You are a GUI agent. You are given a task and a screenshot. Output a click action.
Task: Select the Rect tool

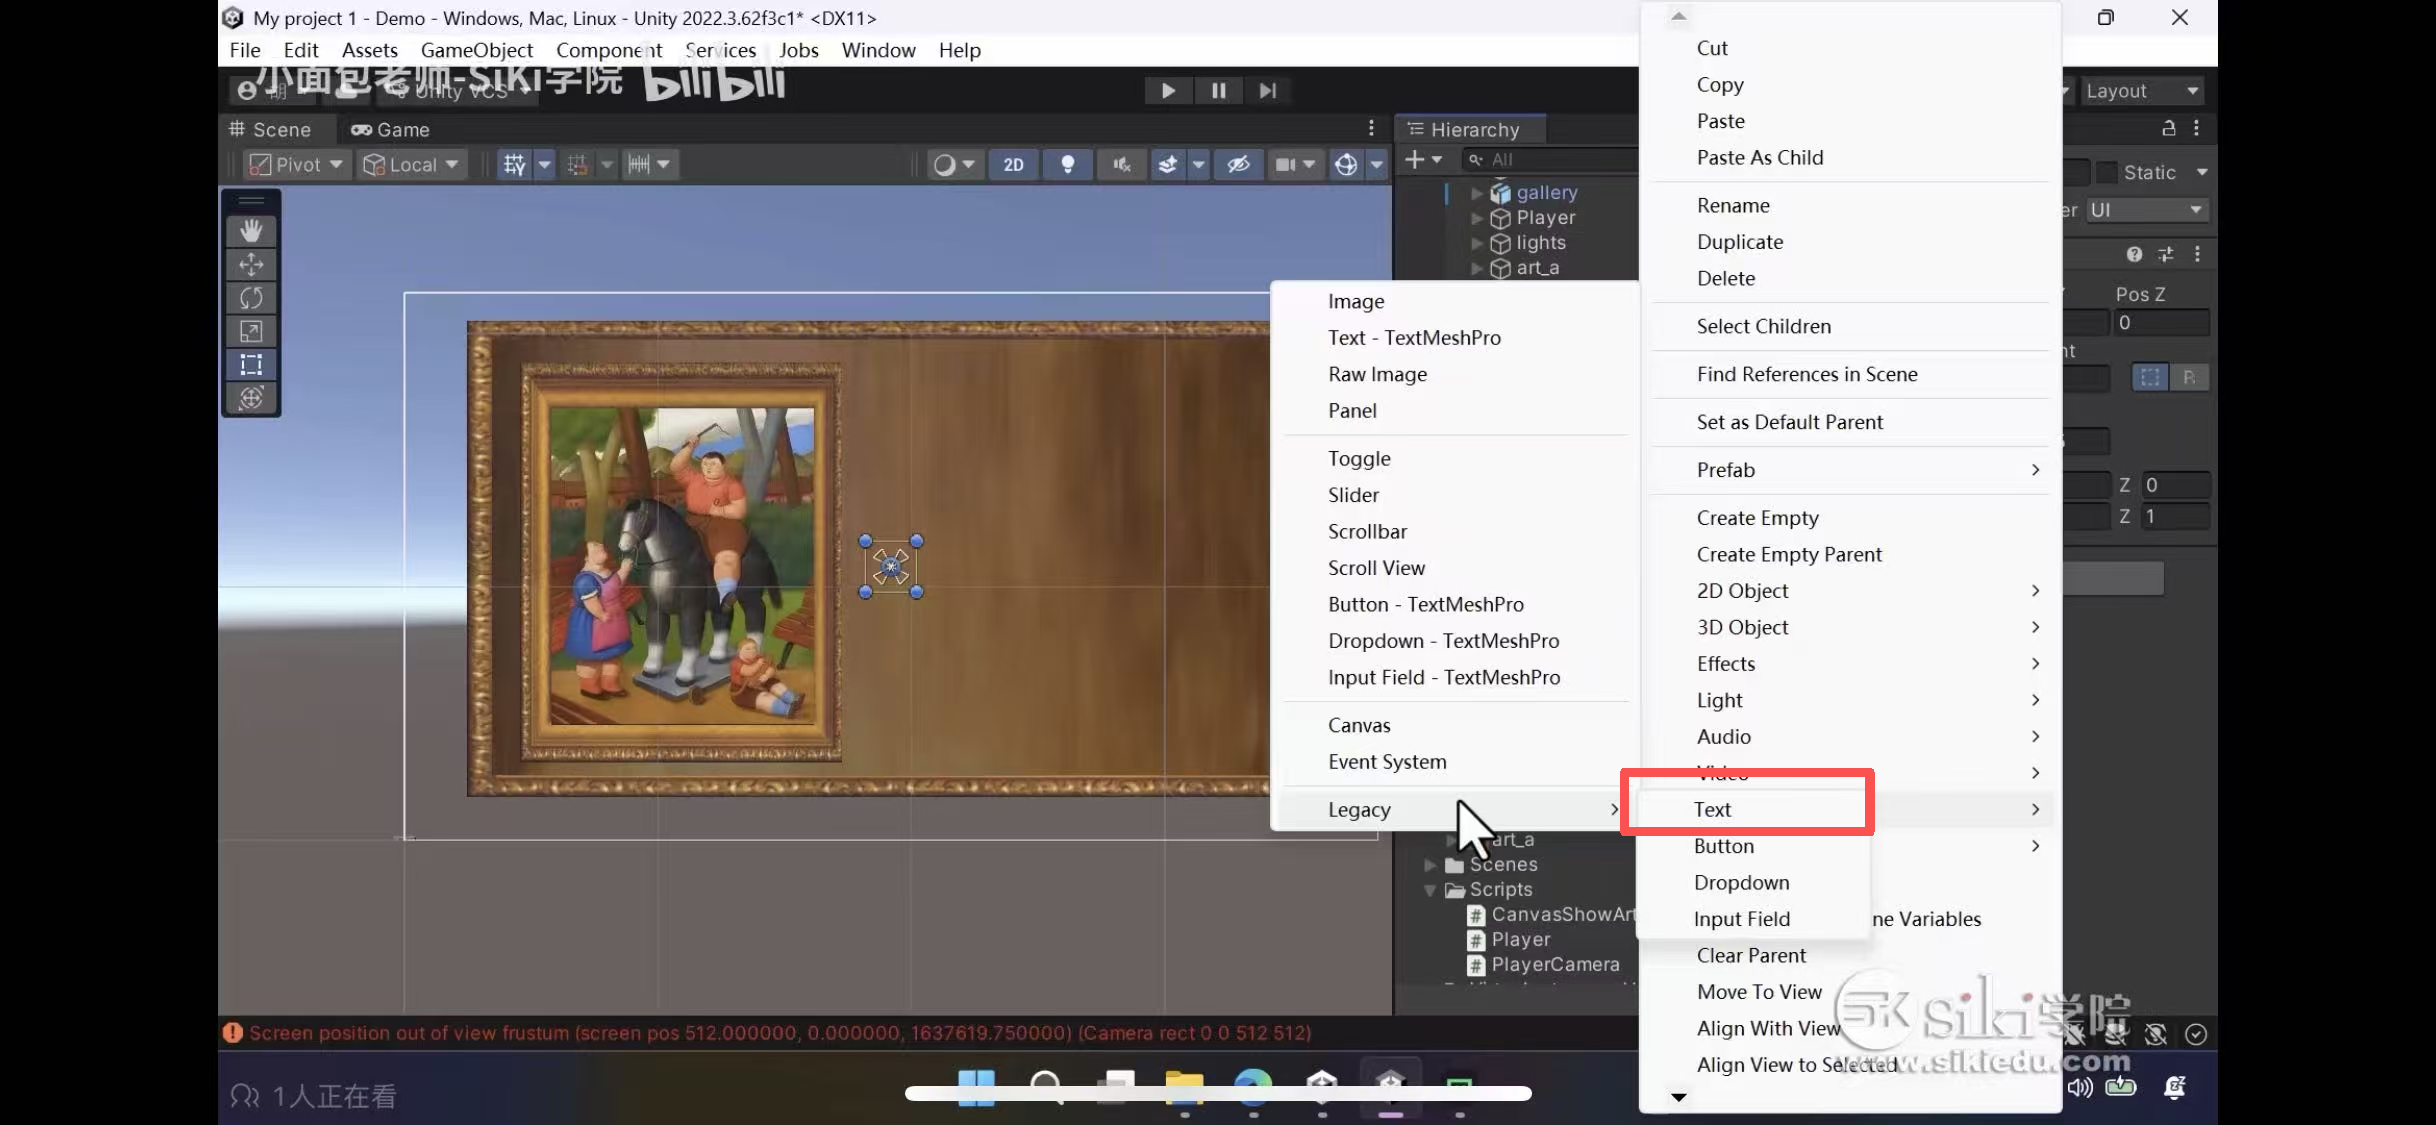click(251, 364)
